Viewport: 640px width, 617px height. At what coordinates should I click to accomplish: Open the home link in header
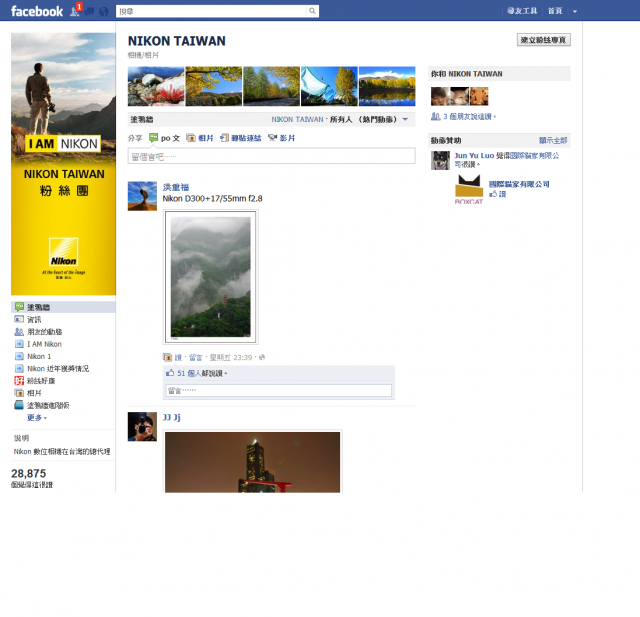[555, 11]
